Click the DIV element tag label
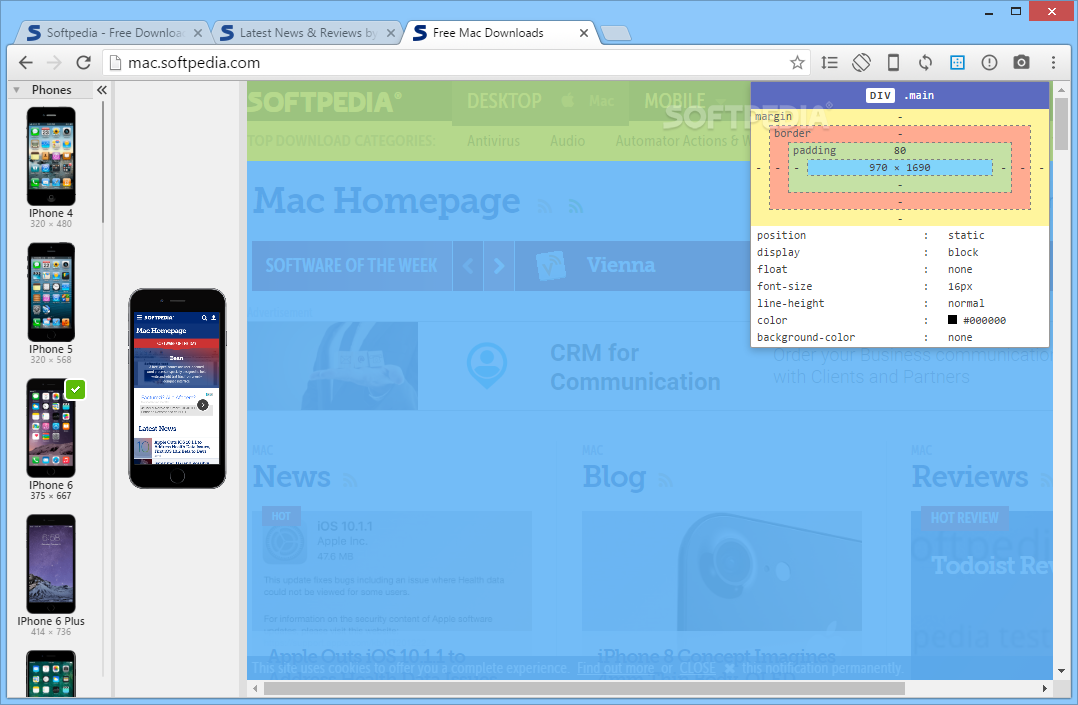Image resolution: width=1078 pixels, height=705 pixels. (880, 96)
